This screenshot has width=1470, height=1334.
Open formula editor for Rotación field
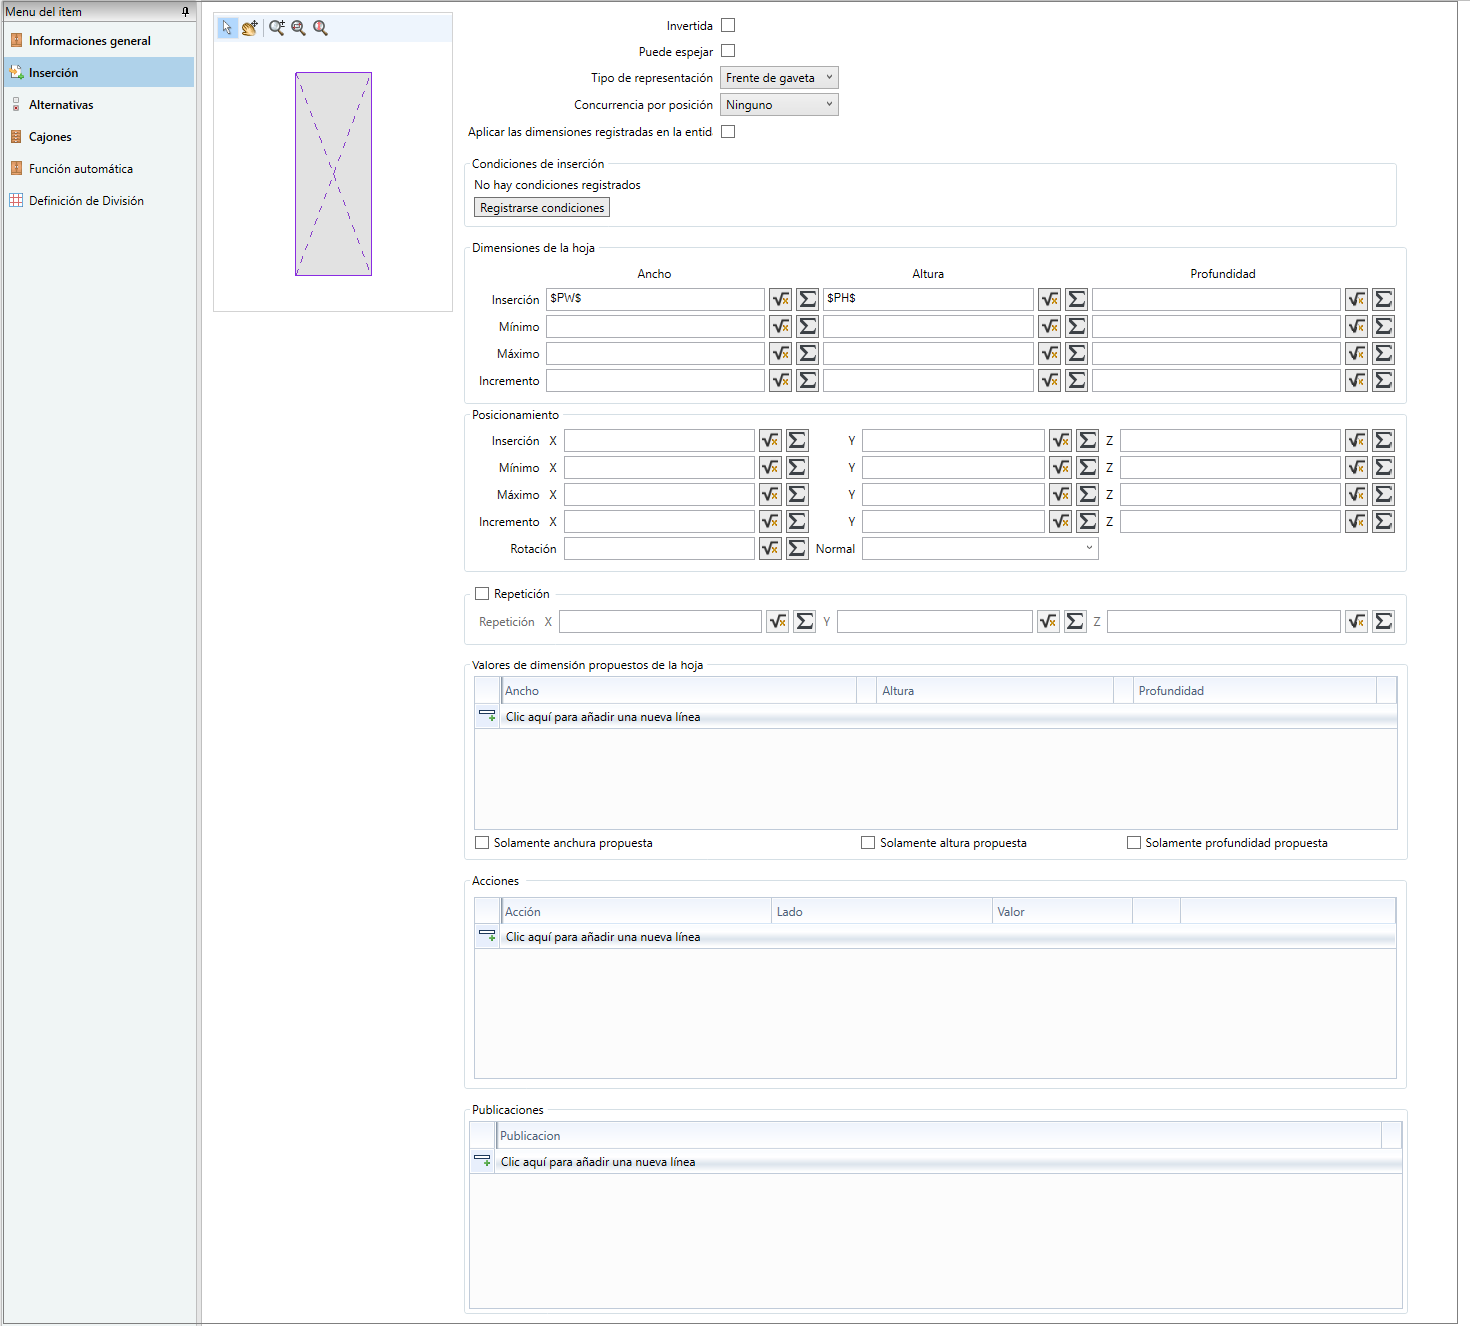[x=770, y=548]
